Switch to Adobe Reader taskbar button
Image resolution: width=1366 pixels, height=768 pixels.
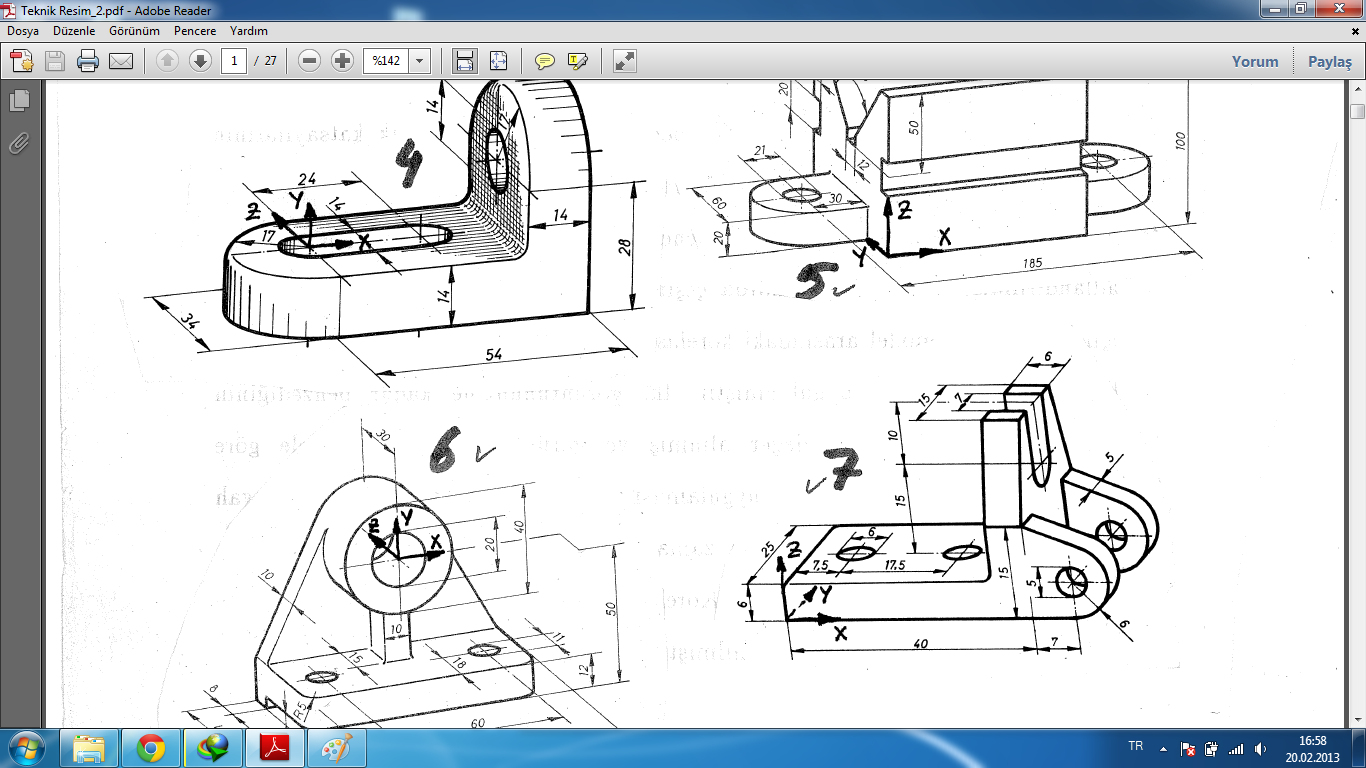[x=274, y=748]
